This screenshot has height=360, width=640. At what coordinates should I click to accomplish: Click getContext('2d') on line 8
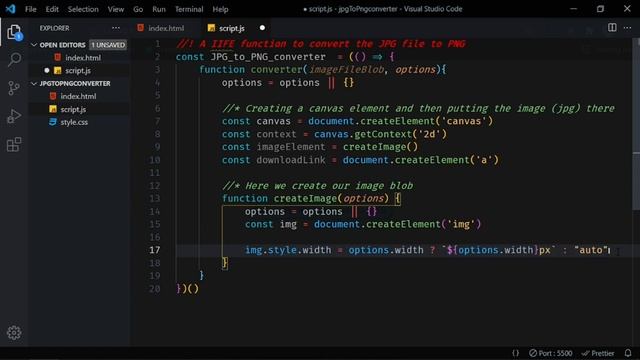click(x=400, y=134)
